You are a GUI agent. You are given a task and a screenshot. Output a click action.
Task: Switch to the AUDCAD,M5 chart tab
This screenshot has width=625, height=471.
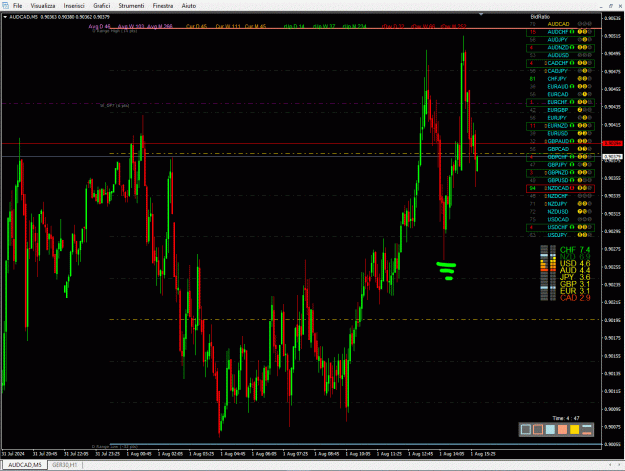(x=25, y=465)
